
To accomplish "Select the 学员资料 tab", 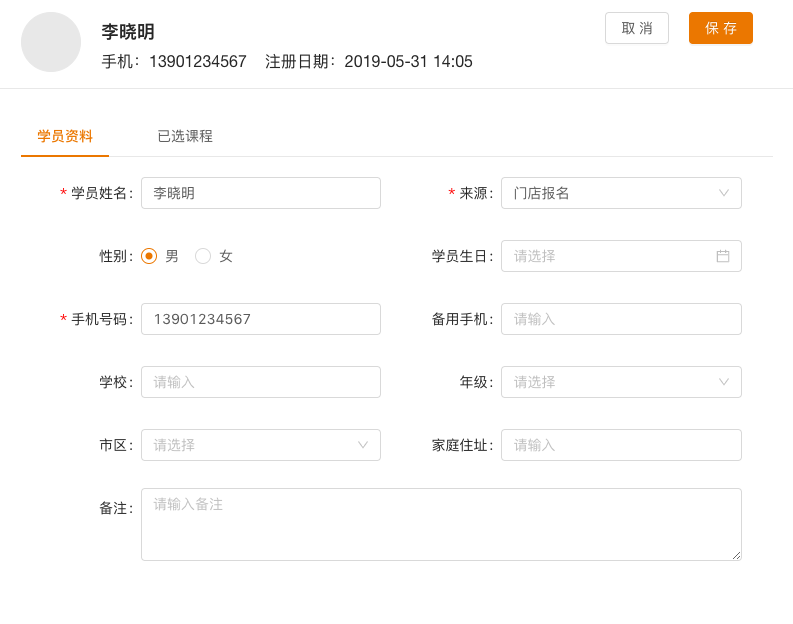I will [x=65, y=136].
